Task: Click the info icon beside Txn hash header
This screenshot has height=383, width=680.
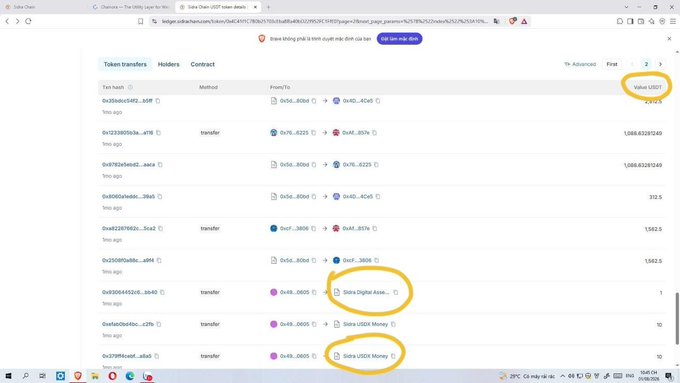Action: pyautogui.click(x=130, y=87)
